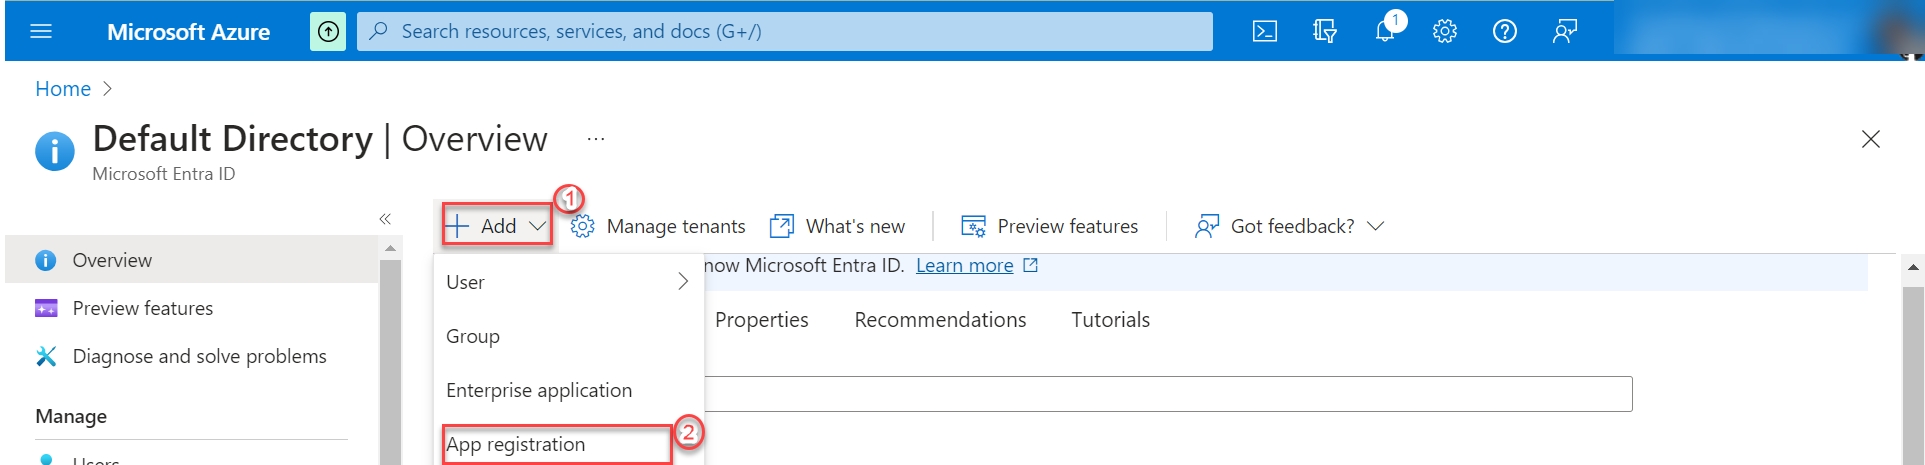Choose Enterprise application in the Add menu
Image resolution: width=1925 pixels, height=465 pixels.
point(539,390)
